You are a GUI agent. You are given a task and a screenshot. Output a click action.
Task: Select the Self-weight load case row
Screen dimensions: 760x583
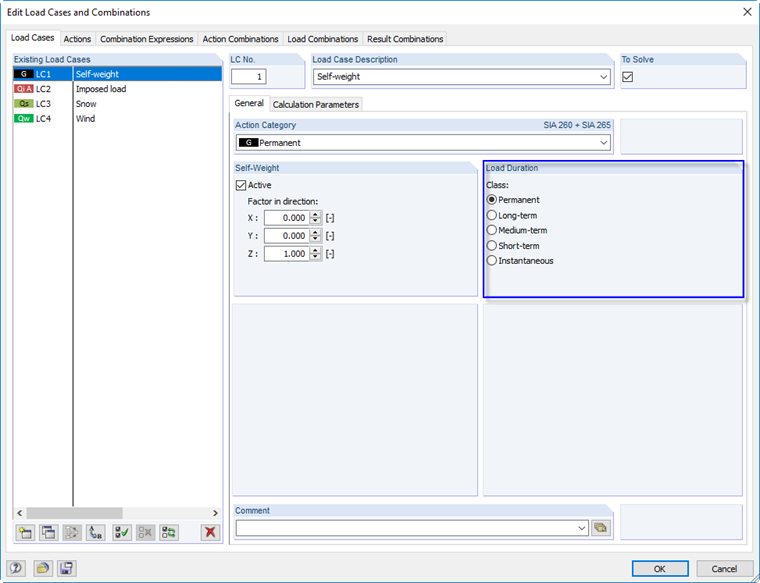tap(118, 74)
